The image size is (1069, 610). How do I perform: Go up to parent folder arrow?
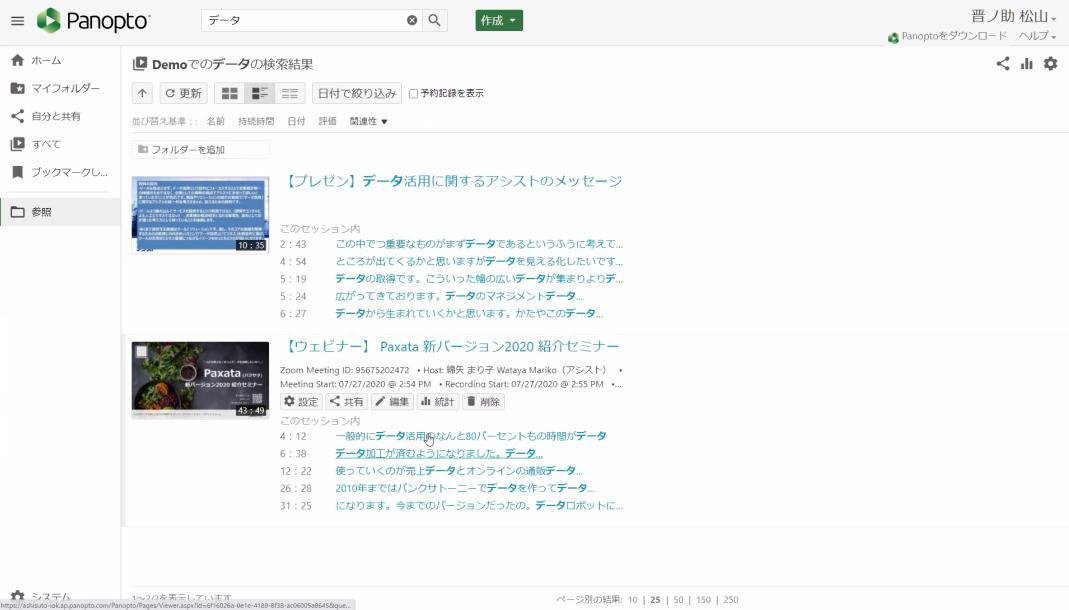142,93
